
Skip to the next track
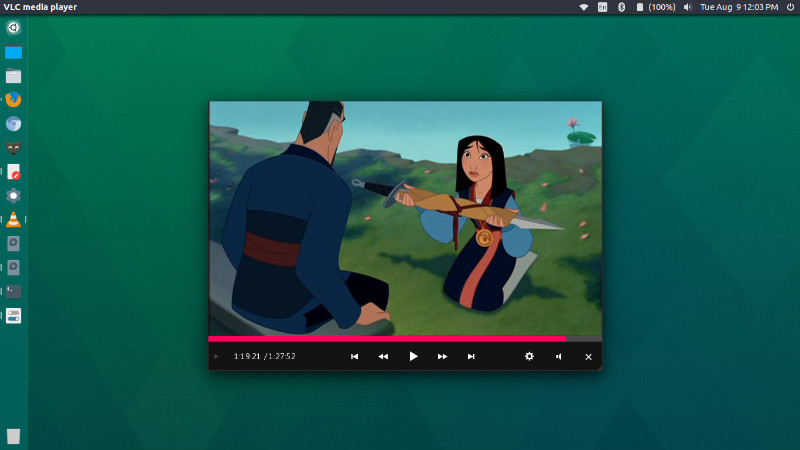click(471, 357)
